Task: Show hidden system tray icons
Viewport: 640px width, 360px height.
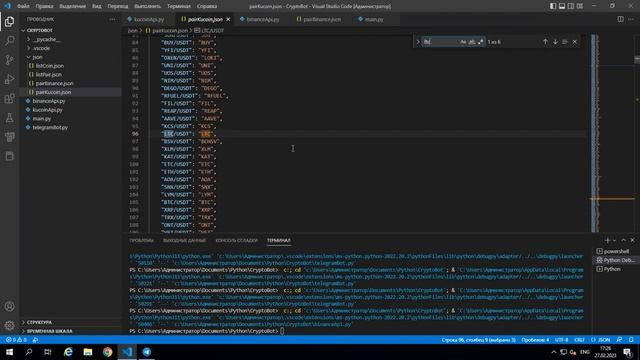Action: pos(553,352)
